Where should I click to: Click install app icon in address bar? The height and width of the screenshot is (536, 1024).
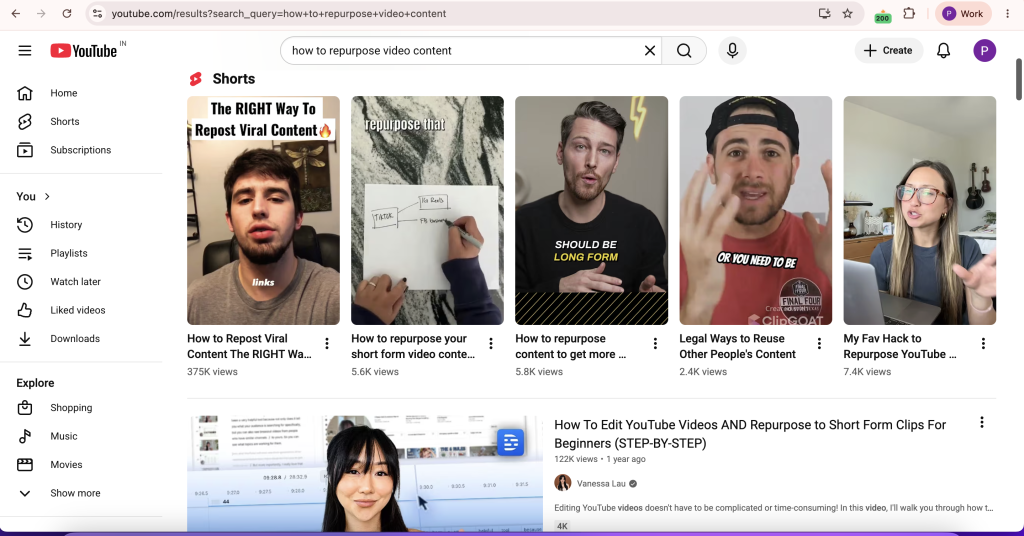pyautogui.click(x=824, y=14)
